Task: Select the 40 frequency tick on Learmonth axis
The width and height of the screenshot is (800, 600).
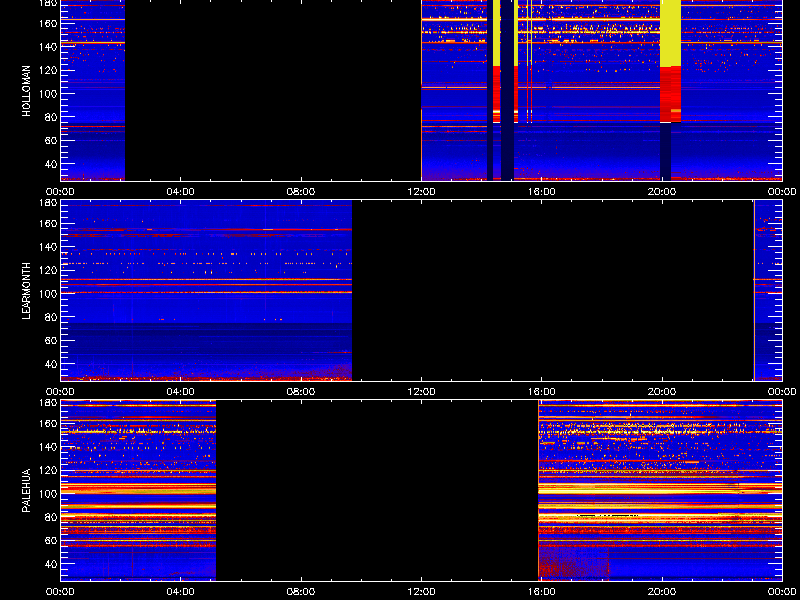Action: coord(50,364)
